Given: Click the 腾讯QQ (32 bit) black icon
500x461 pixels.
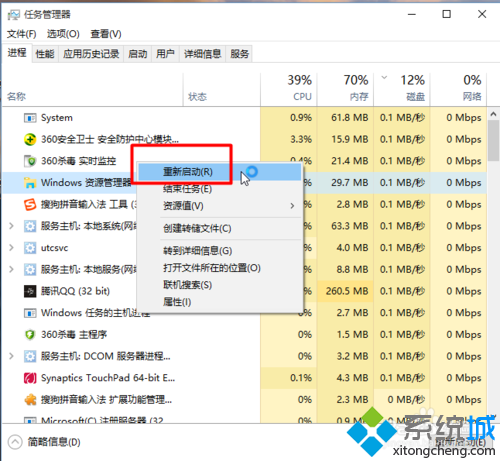Looking at the screenshot, I should (30, 291).
